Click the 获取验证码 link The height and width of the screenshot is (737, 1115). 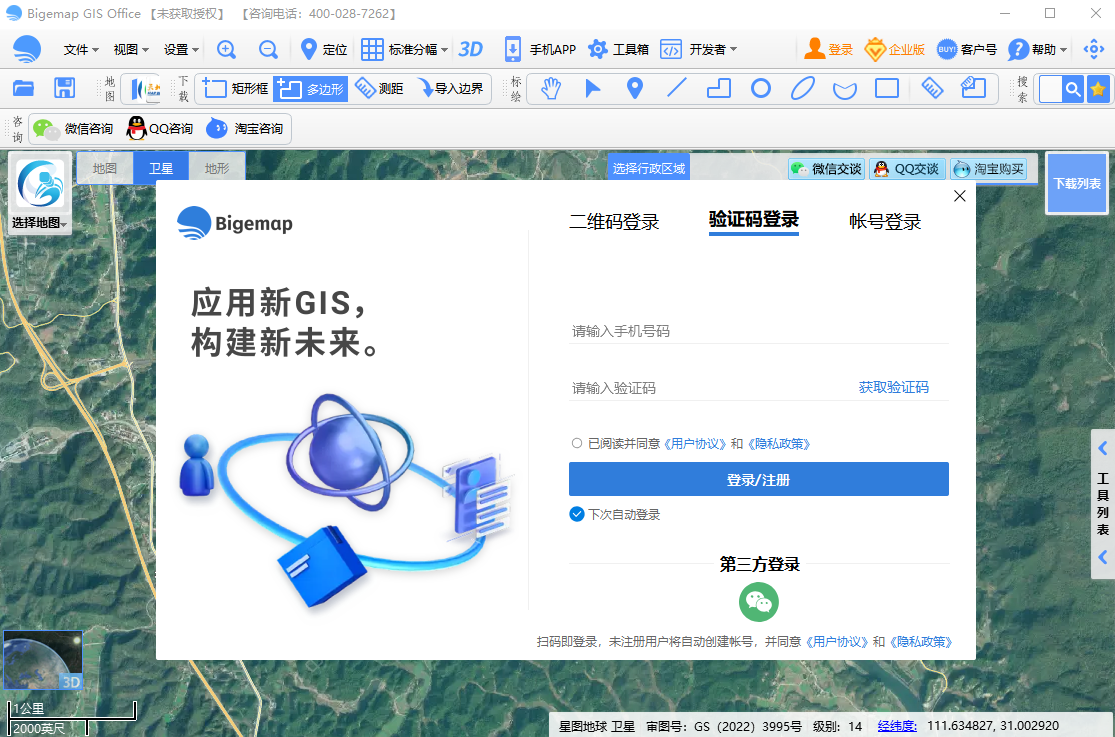coord(893,387)
